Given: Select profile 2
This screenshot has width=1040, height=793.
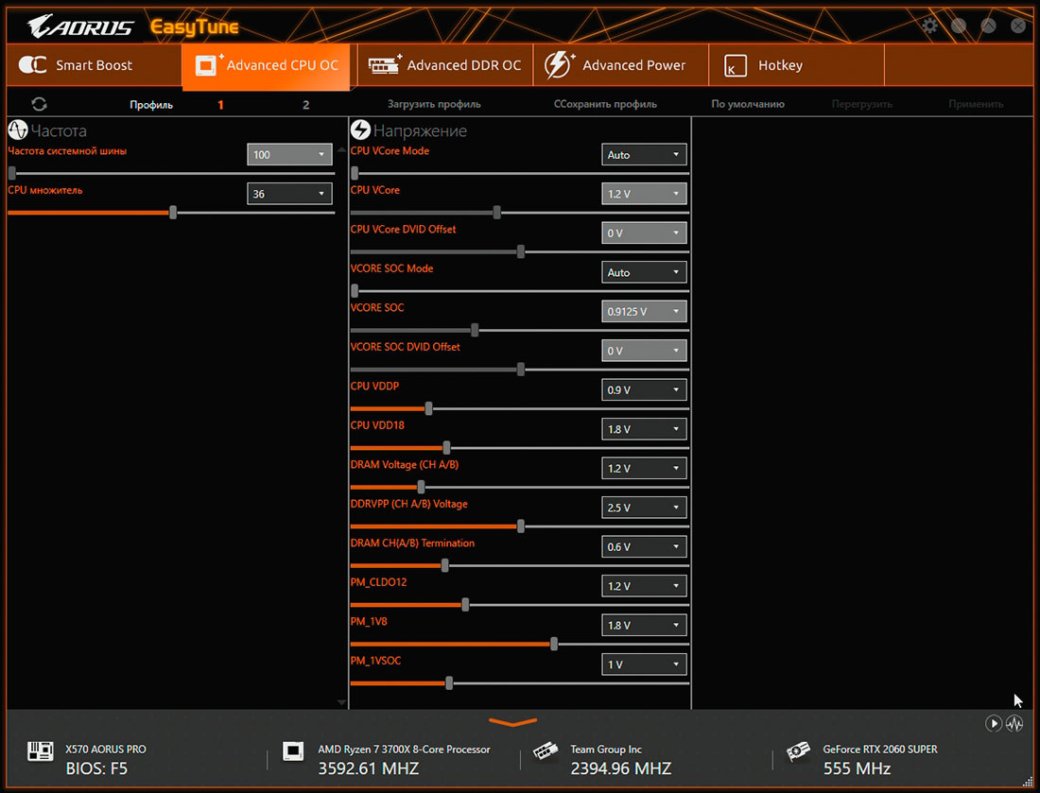Looking at the screenshot, I should point(306,104).
